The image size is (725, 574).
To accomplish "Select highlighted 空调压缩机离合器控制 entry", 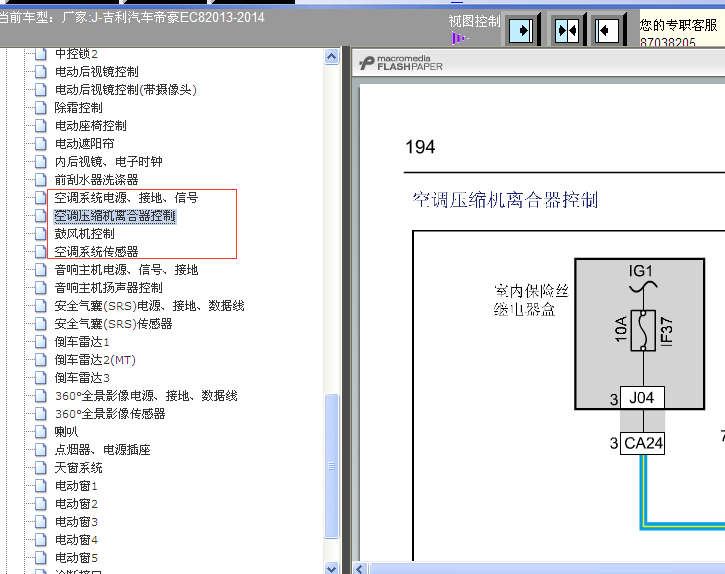I will pos(115,216).
